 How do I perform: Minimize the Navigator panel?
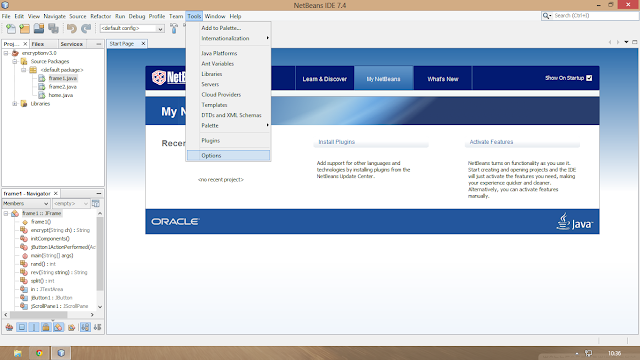pyautogui.click(x=99, y=193)
